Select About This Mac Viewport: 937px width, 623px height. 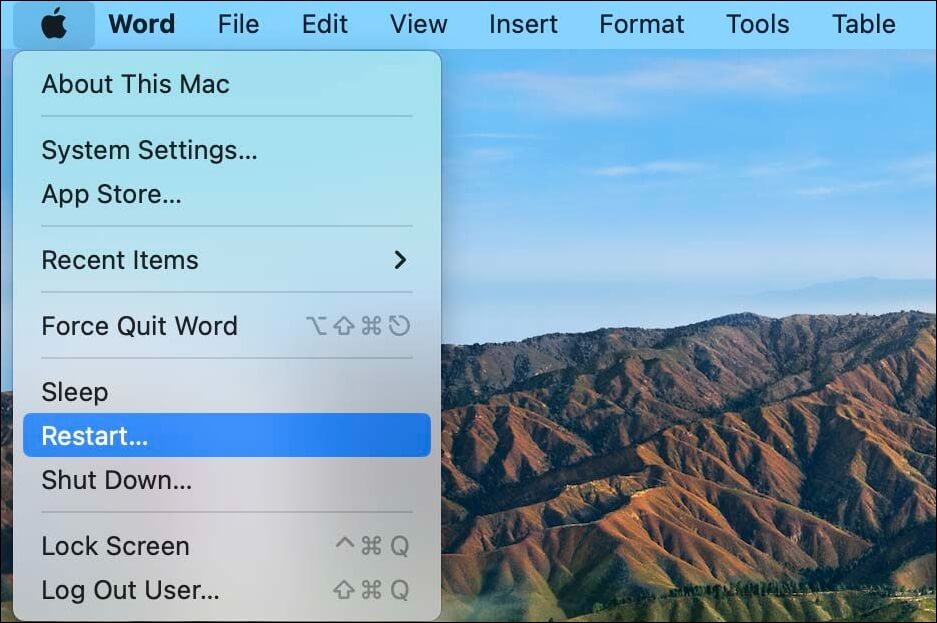[226, 84]
